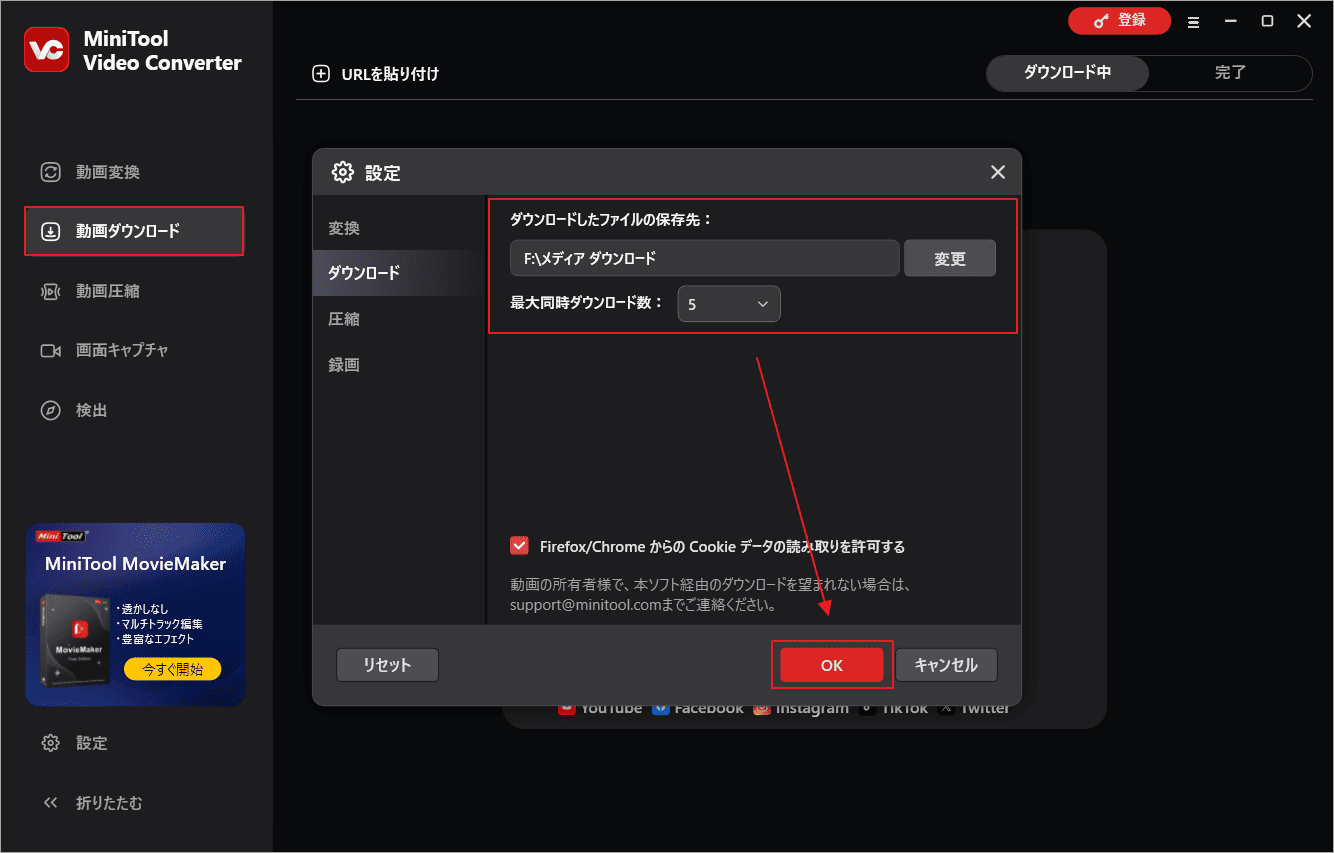Click the 動画ダウンロード download icon
Viewport: 1334px width, 853px height.
(x=50, y=232)
